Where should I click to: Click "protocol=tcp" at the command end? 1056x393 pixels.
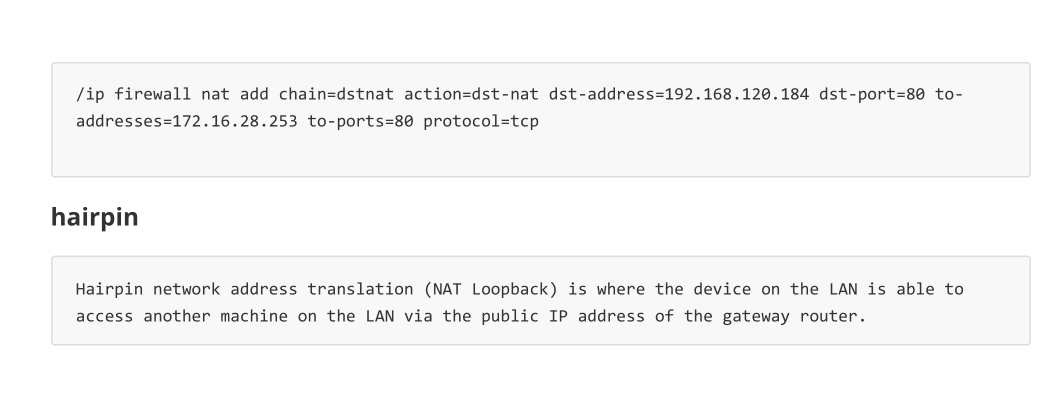[481, 122]
